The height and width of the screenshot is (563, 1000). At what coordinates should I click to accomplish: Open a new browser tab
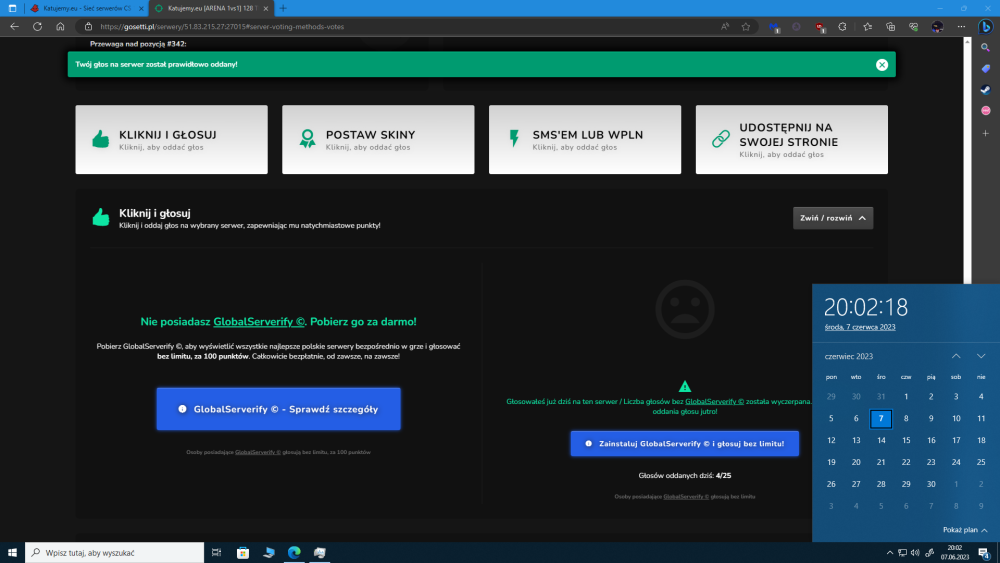(x=283, y=8)
